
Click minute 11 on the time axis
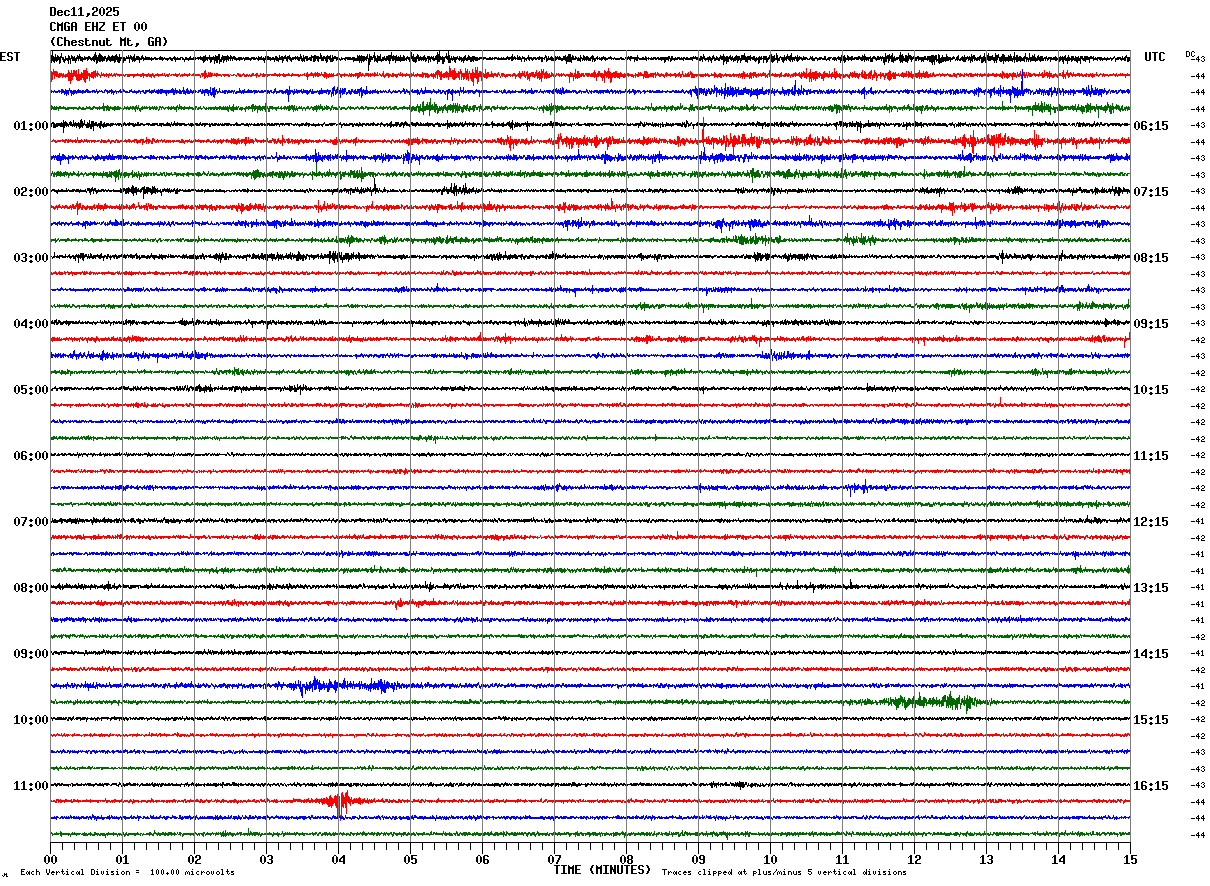[x=842, y=859]
